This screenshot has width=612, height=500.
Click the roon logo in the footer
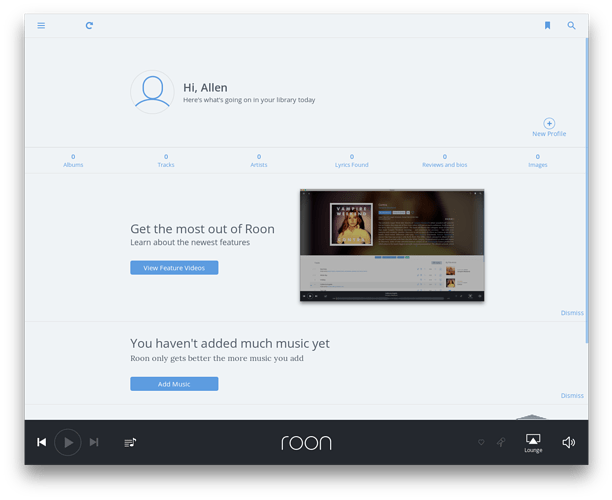point(306,443)
